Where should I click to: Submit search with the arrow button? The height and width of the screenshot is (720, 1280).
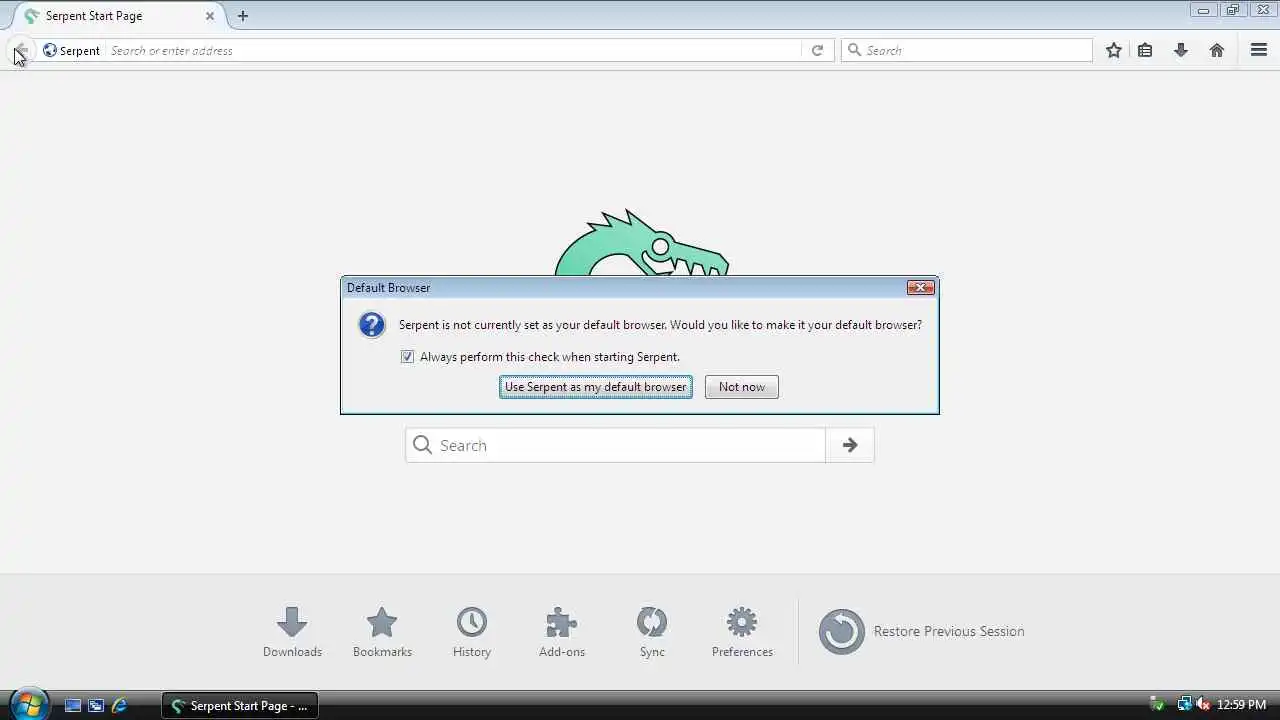[x=850, y=445]
